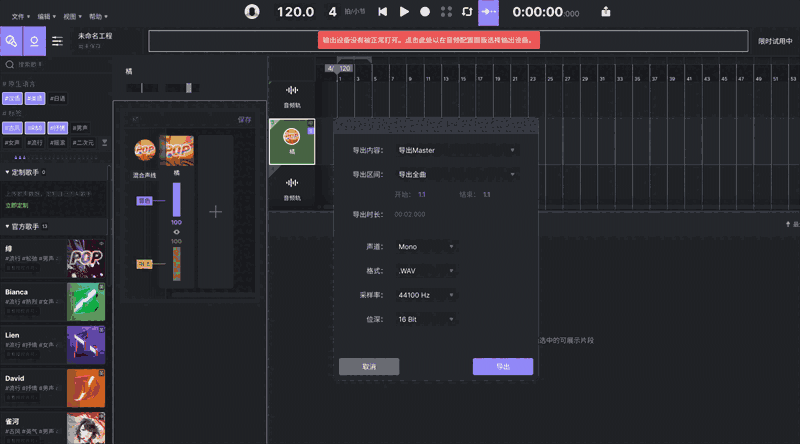800x444 pixels.
Task: Open the 44100 Hz sample rate dropdown
Action: point(426,295)
